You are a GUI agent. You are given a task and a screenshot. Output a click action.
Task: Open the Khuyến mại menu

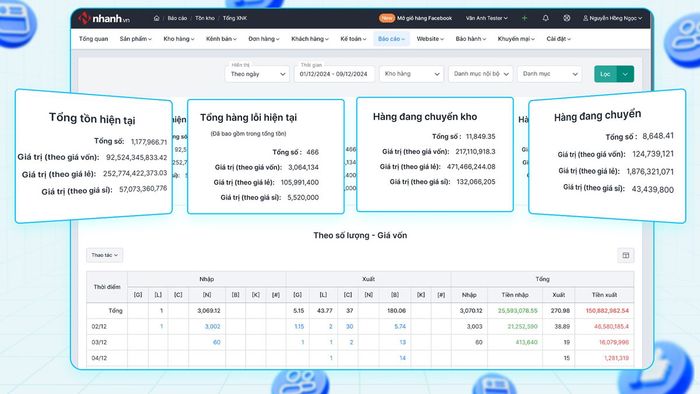(x=516, y=39)
